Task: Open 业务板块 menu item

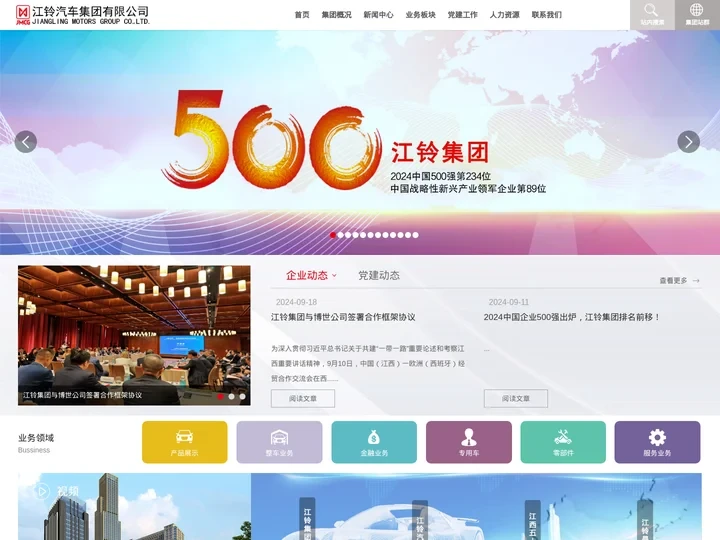Action: [421, 15]
